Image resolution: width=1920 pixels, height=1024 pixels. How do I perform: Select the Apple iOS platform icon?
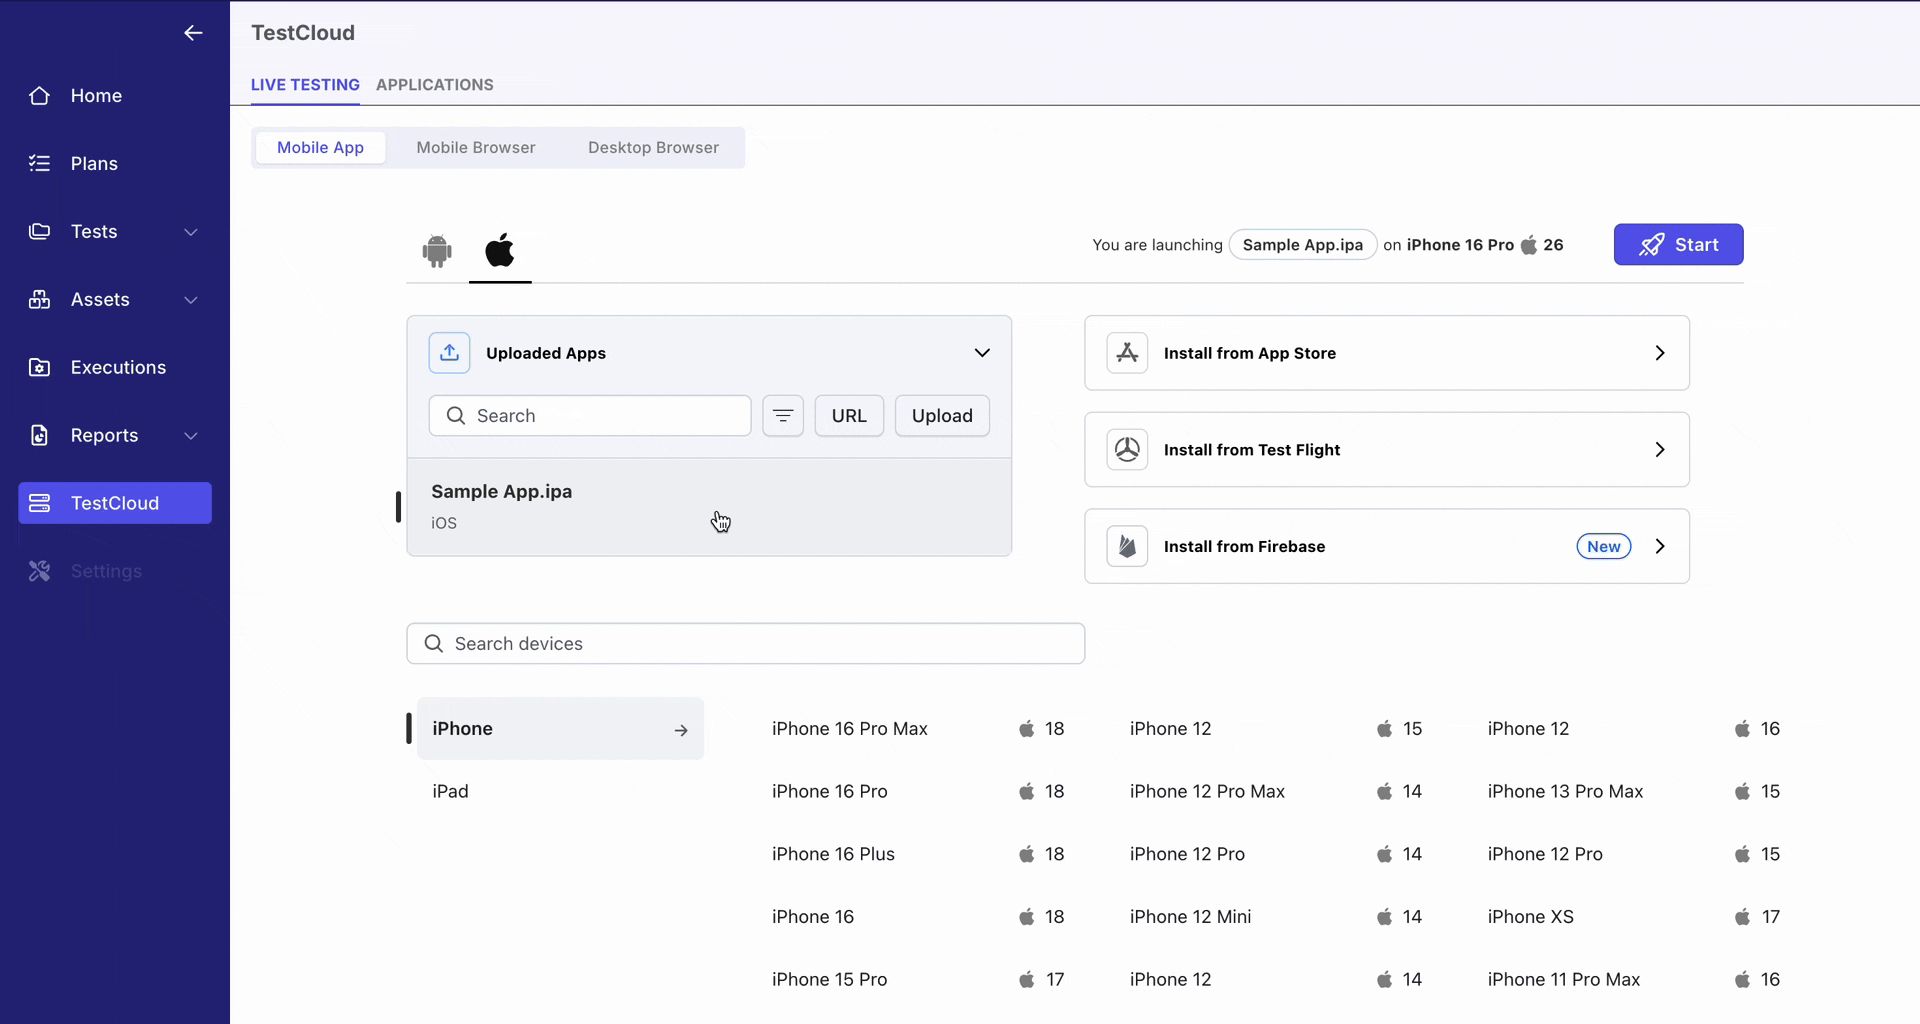point(500,251)
